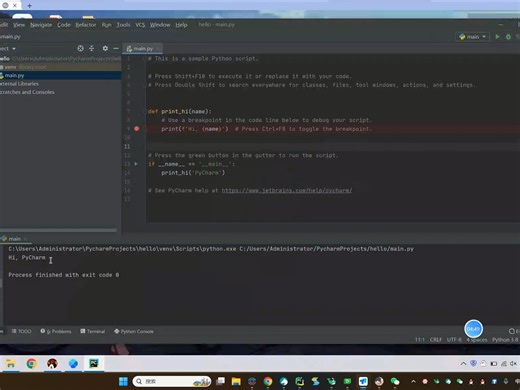Remove the red breakpoint on line 9
Viewport: 520px width, 390px height.
(x=137, y=129)
